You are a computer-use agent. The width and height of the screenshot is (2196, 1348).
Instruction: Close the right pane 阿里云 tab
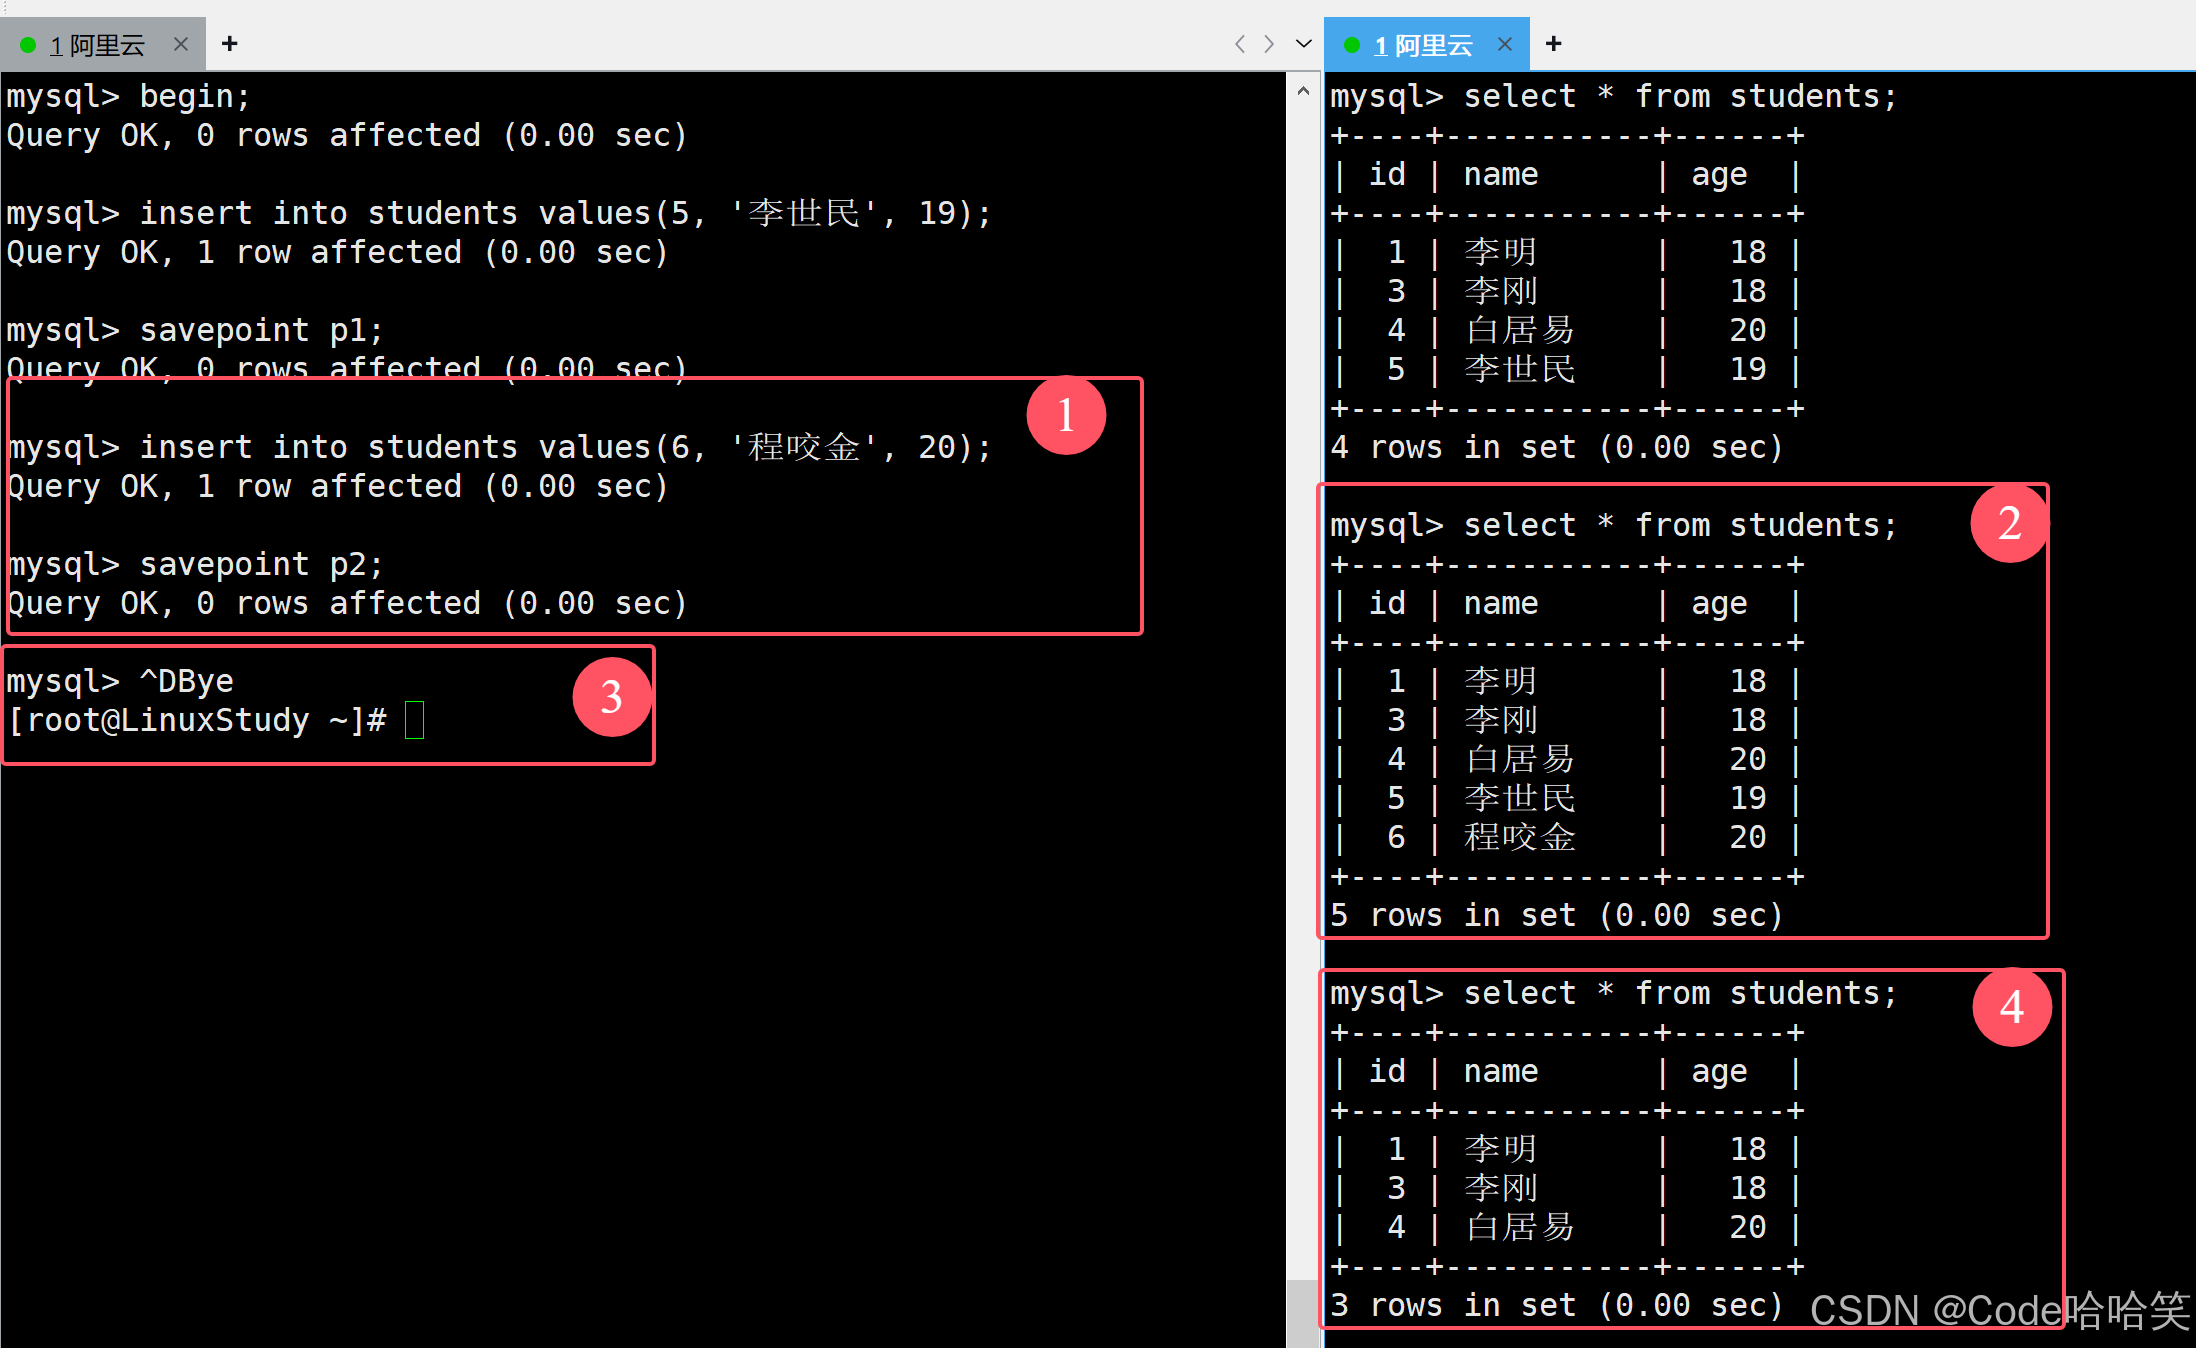(1505, 44)
